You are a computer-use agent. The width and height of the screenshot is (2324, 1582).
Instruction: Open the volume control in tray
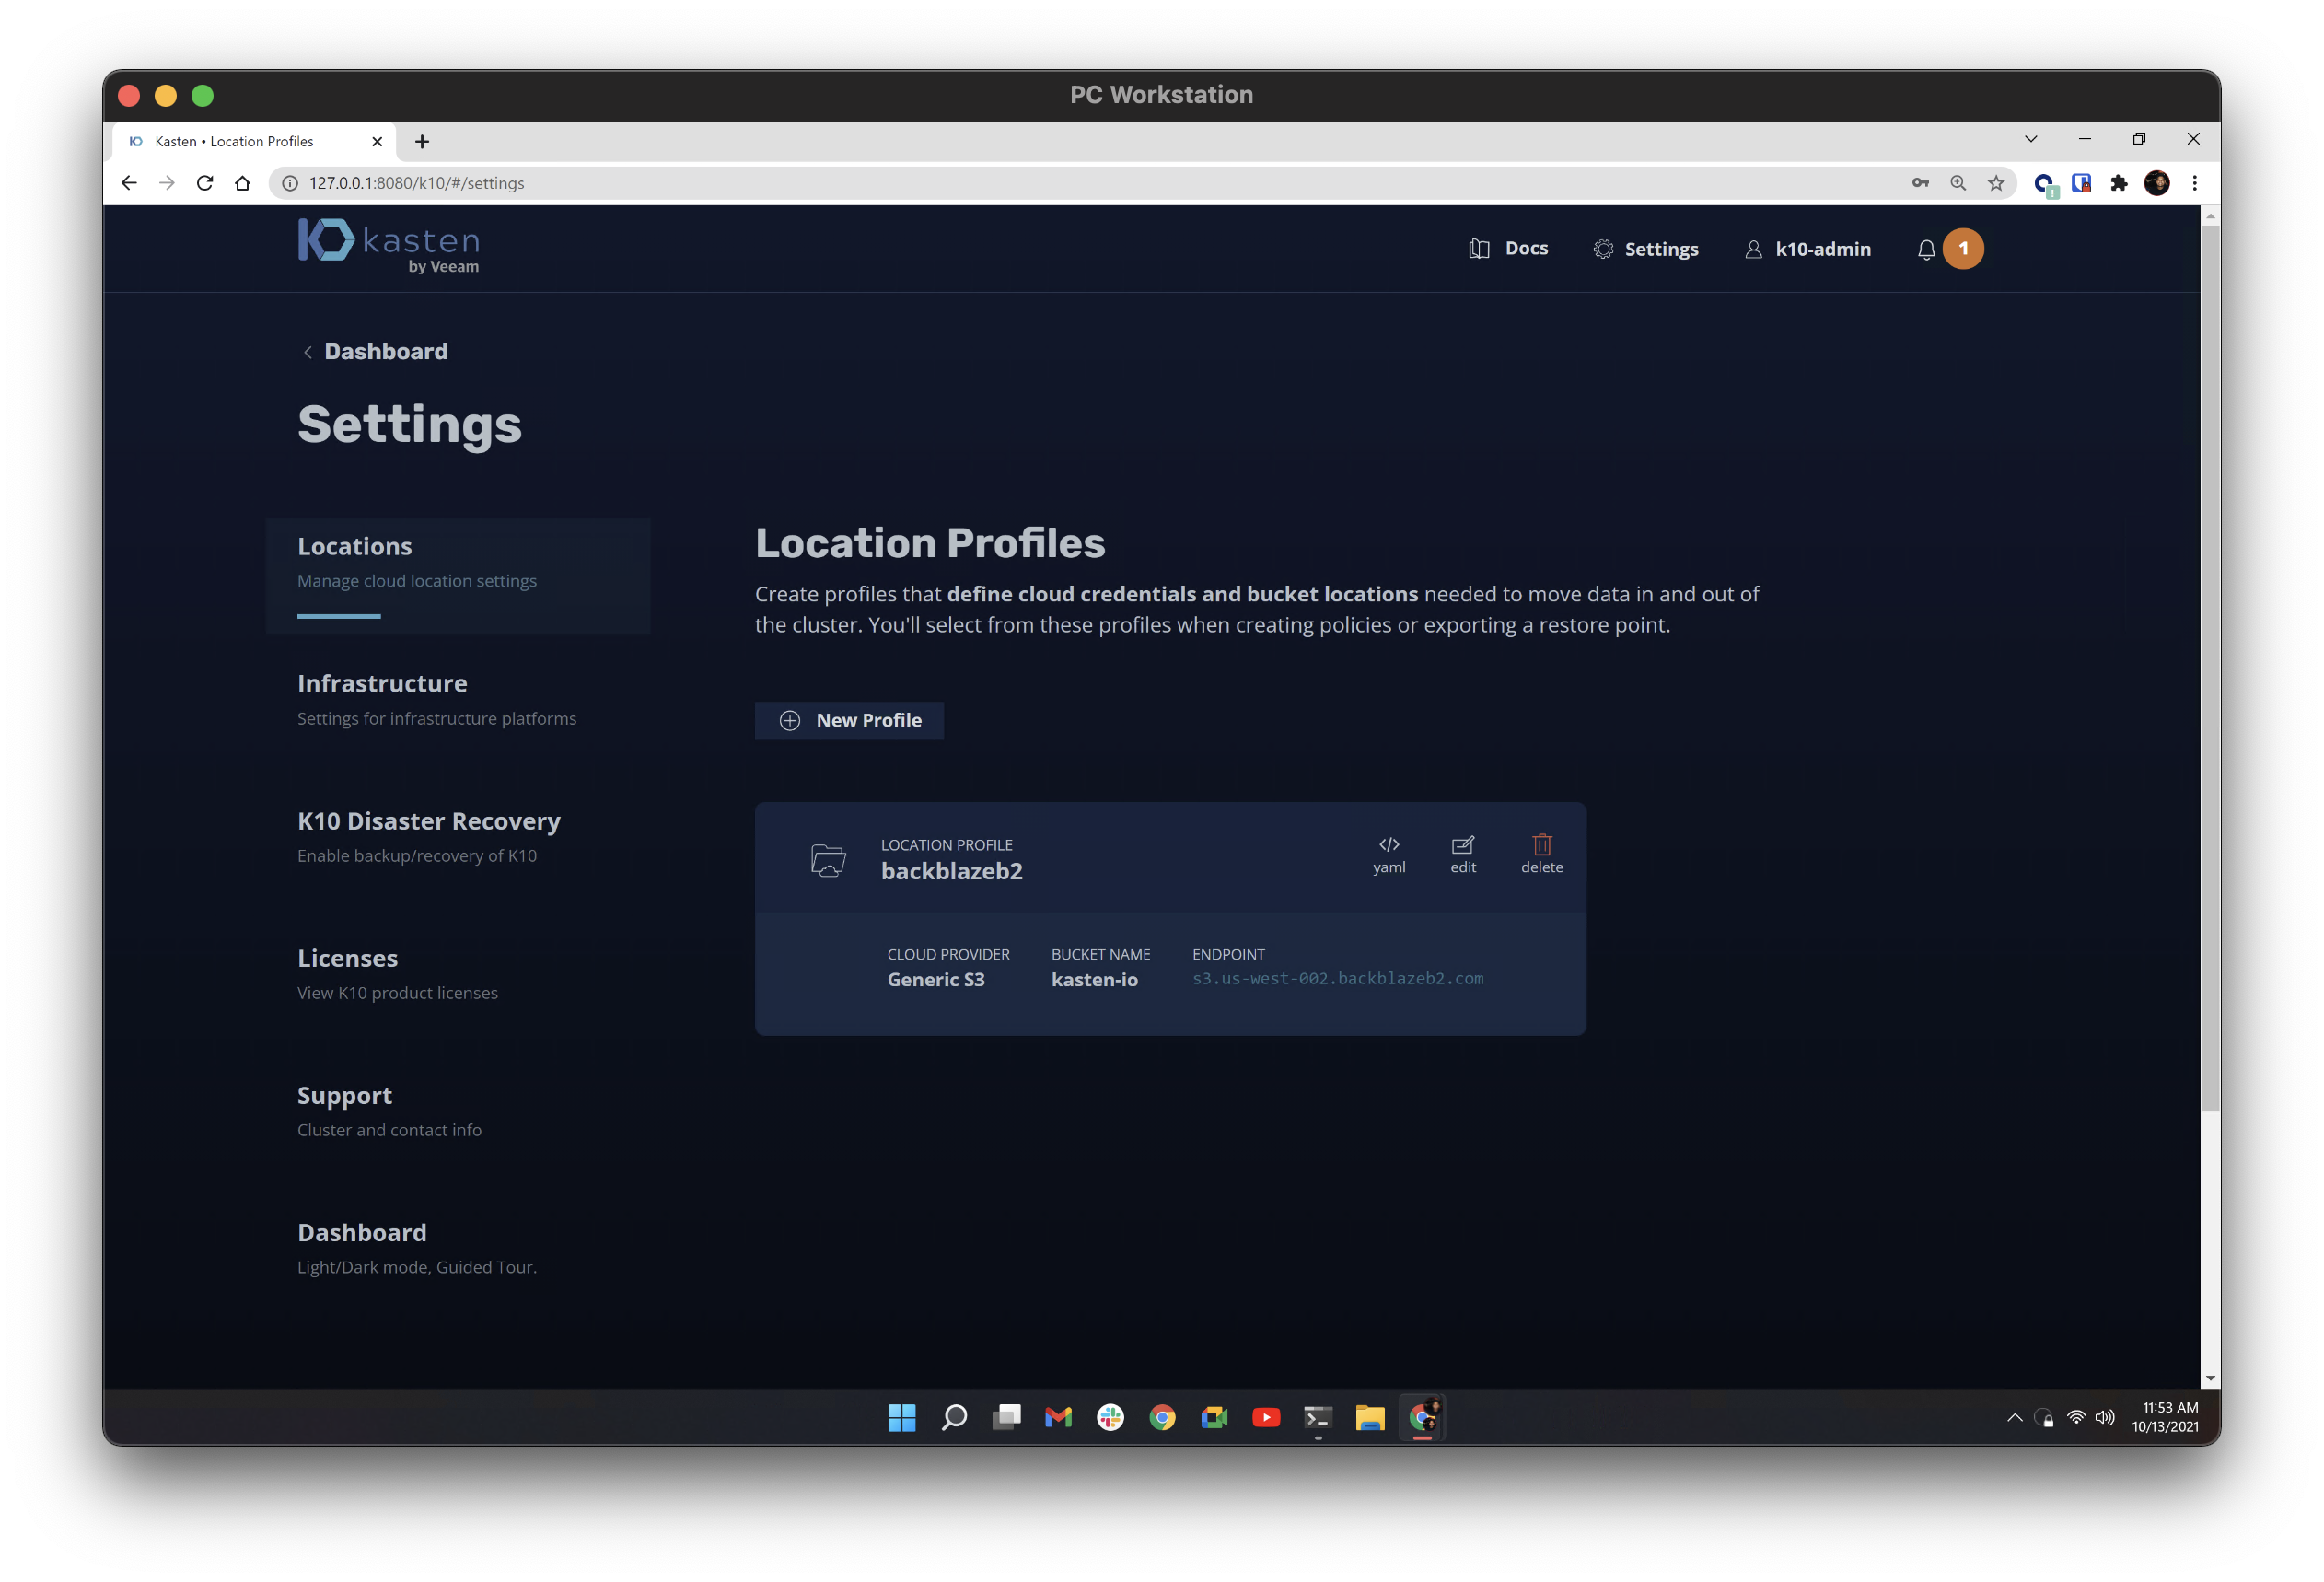click(2105, 1418)
